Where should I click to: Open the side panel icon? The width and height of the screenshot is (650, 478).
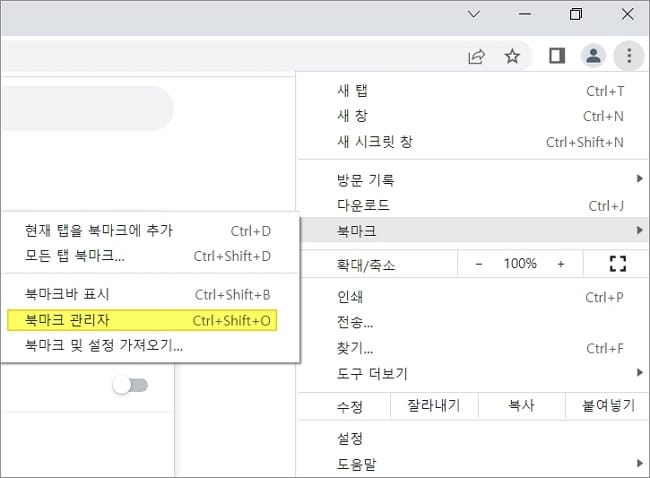pyautogui.click(x=557, y=56)
